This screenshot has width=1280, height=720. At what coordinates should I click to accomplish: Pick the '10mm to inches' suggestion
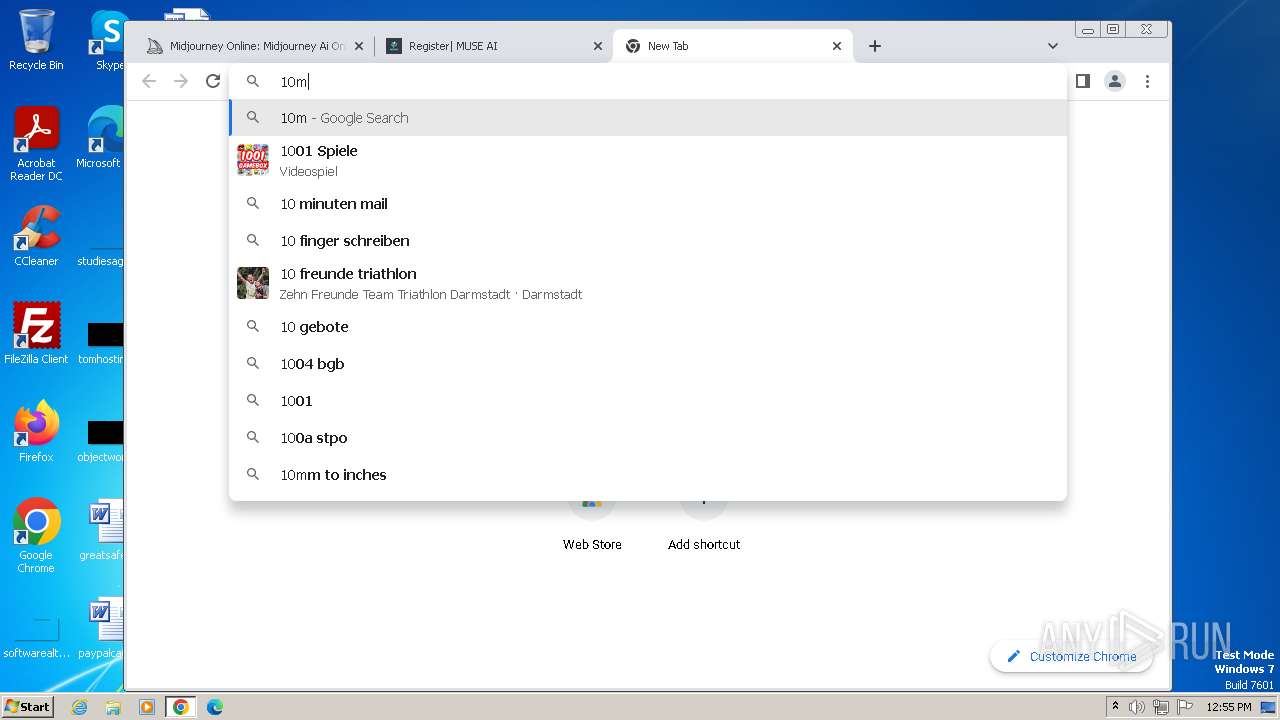648,475
